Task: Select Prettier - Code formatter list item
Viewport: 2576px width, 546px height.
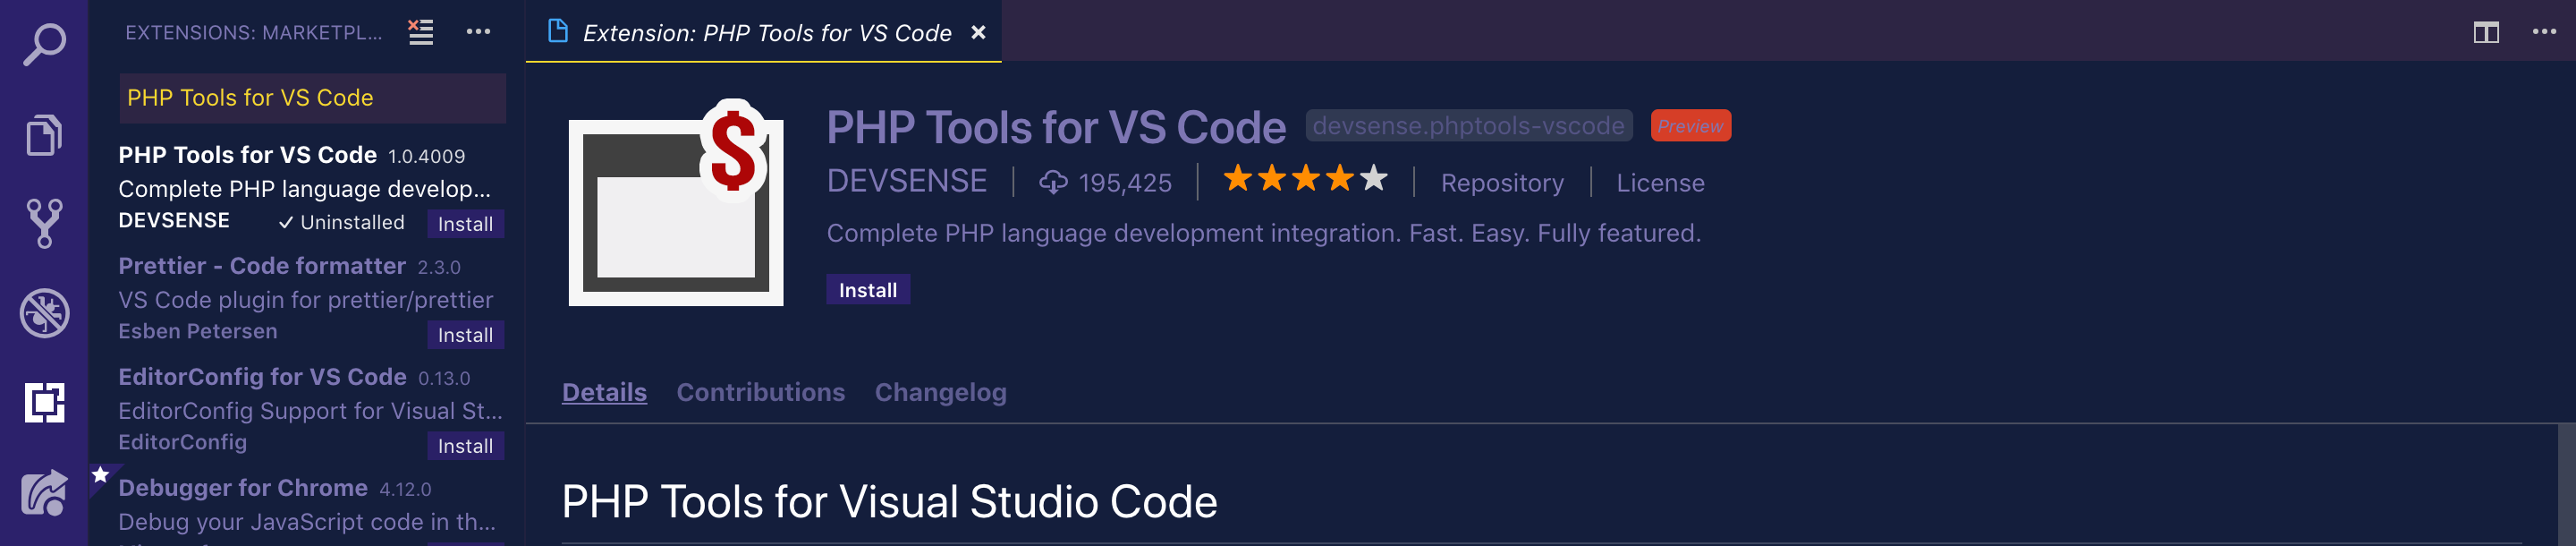Action: [306, 299]
